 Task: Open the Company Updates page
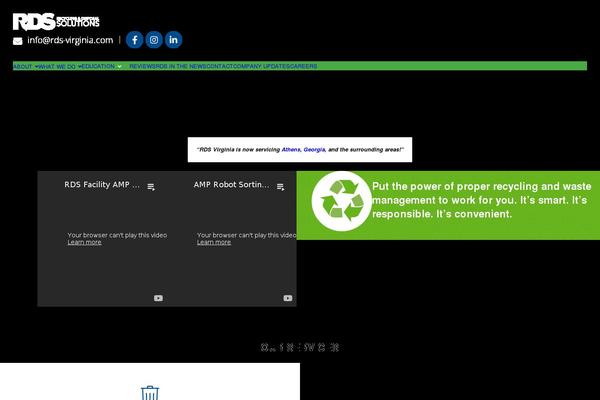(x=261, y=66)
